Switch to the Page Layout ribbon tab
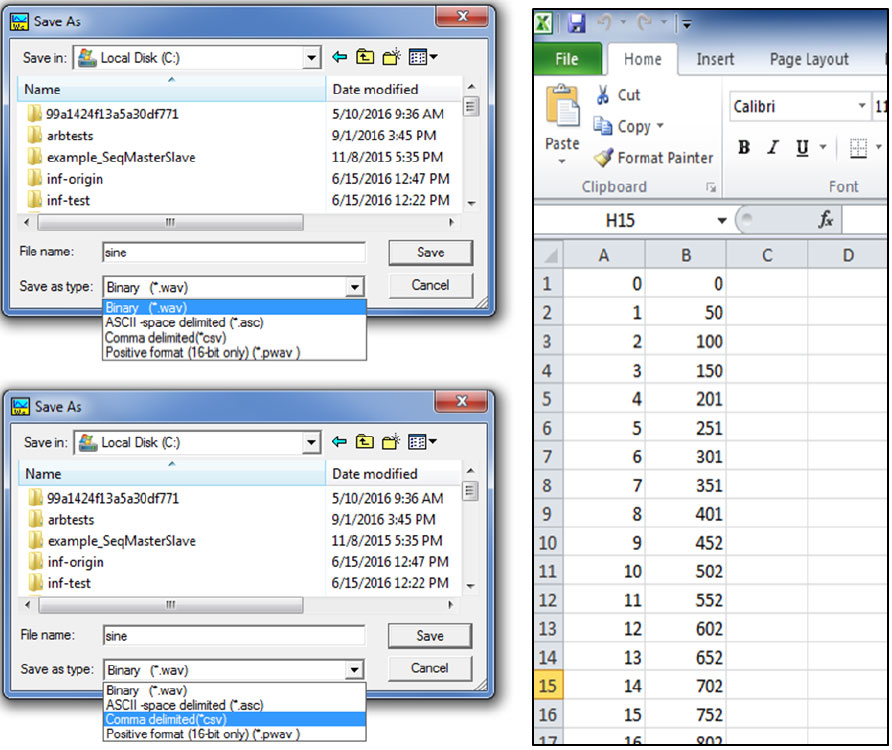892x750 pixels. 808,59
